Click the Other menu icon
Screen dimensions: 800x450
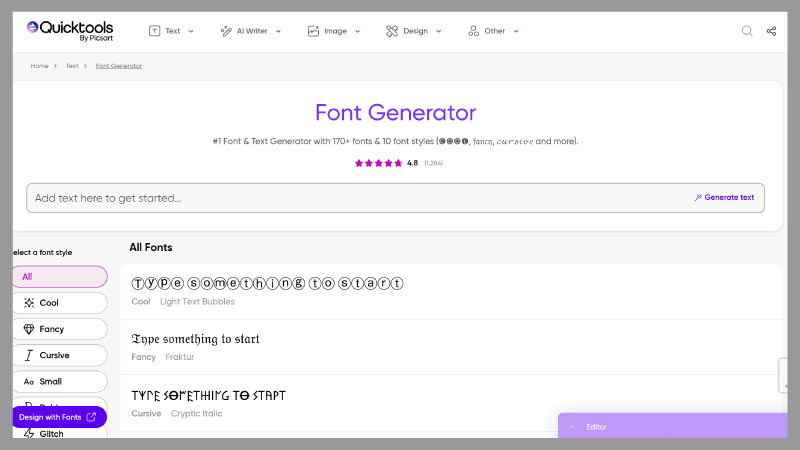click(x=473, y=31)
